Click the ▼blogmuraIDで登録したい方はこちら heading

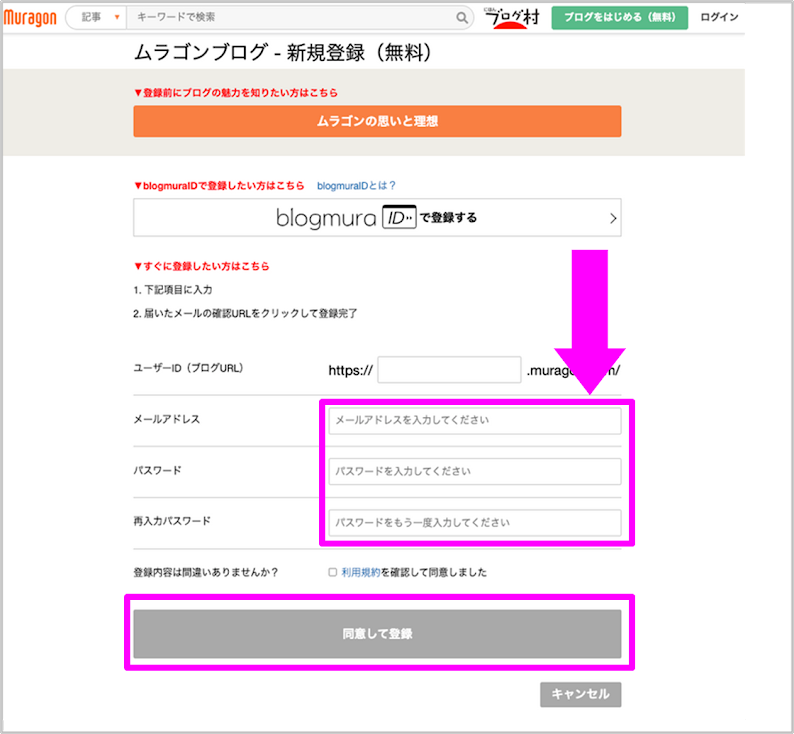pyautogui.click(x=219, y=186)
